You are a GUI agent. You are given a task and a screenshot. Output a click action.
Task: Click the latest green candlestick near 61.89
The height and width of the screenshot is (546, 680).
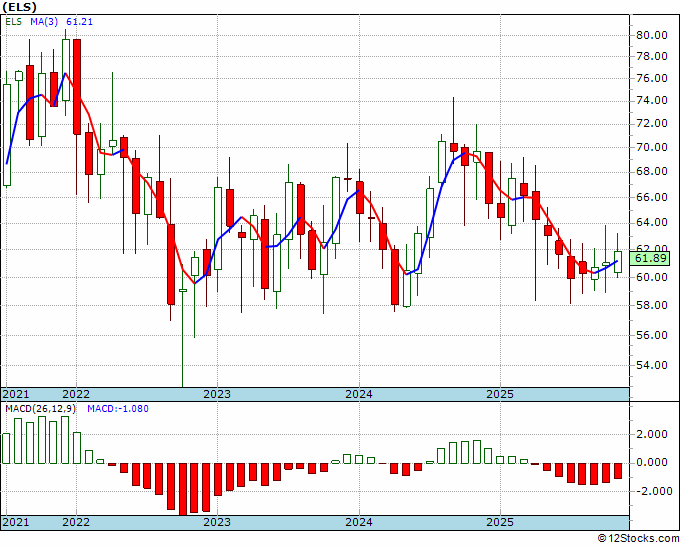coord(618,262)
